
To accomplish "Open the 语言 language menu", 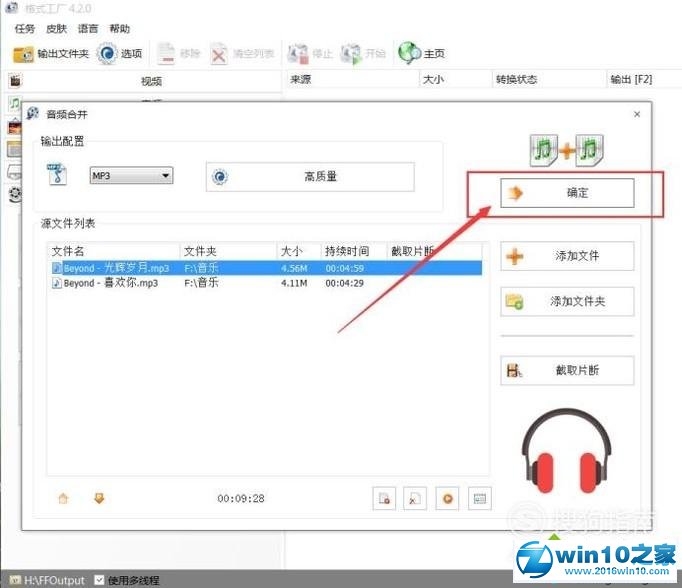I will (88, 29).
